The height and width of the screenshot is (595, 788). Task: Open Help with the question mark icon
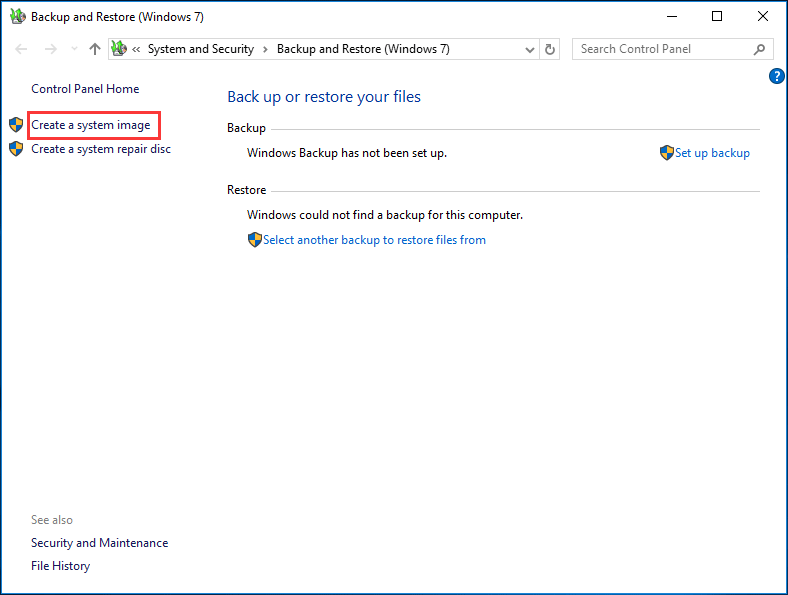(776, 76)
